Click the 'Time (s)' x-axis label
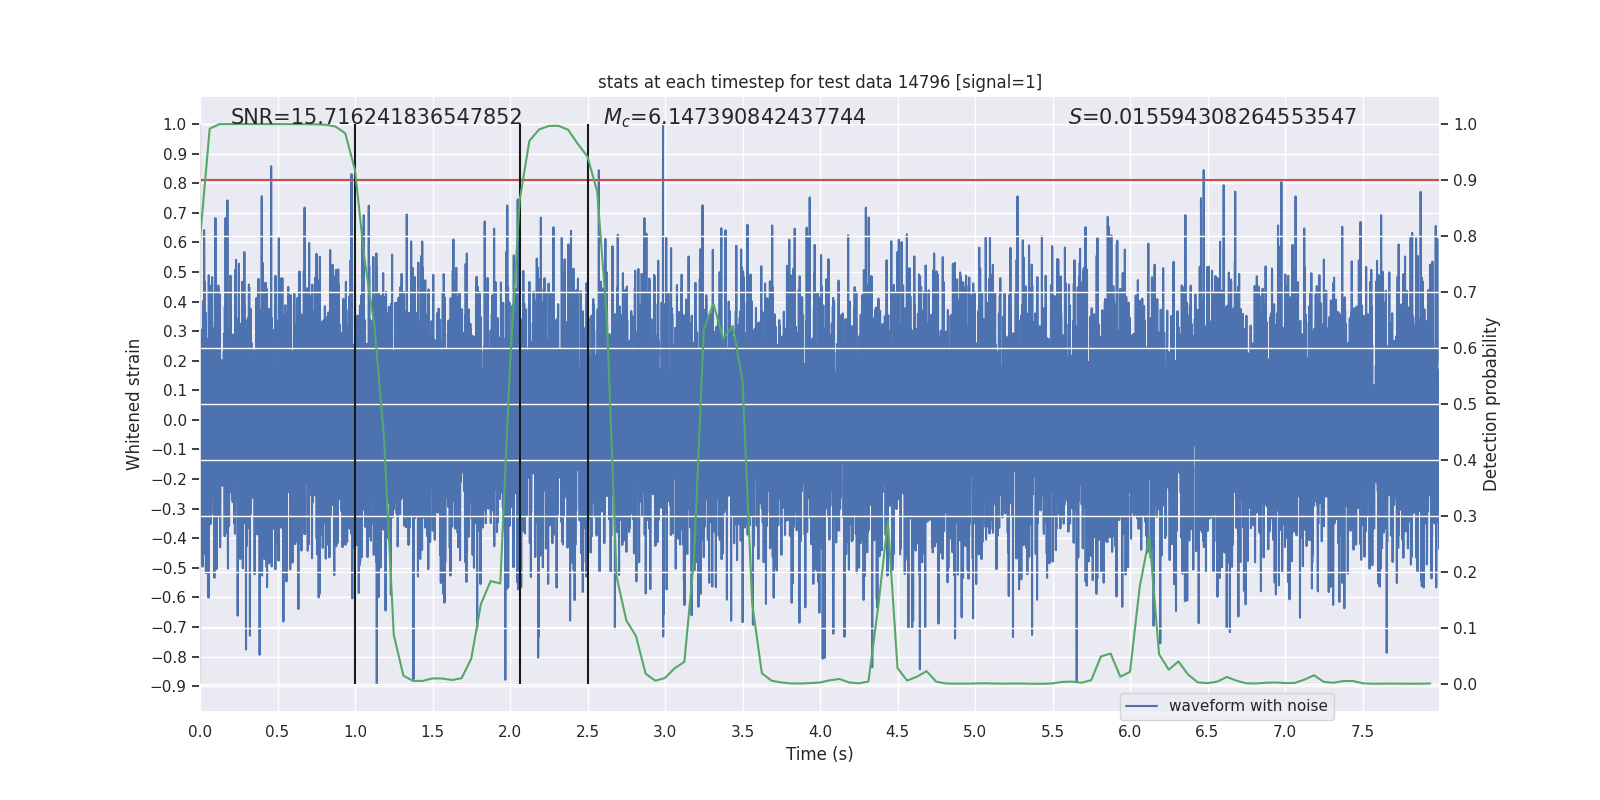Screen dimensions: 1600x800 819,754
